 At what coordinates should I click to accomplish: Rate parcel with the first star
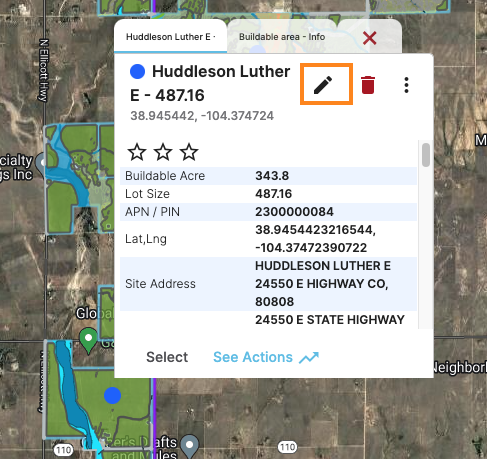point(137,152)
